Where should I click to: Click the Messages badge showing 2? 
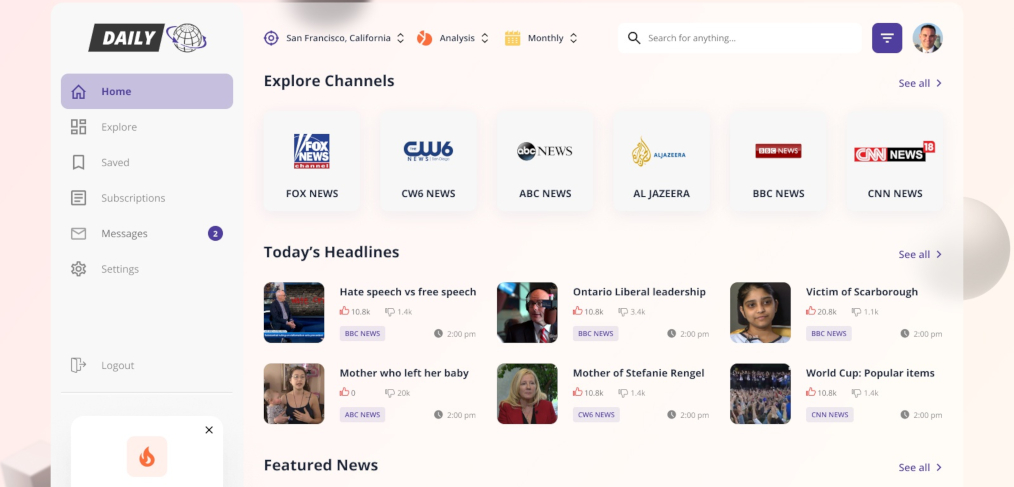click(215, 233)
